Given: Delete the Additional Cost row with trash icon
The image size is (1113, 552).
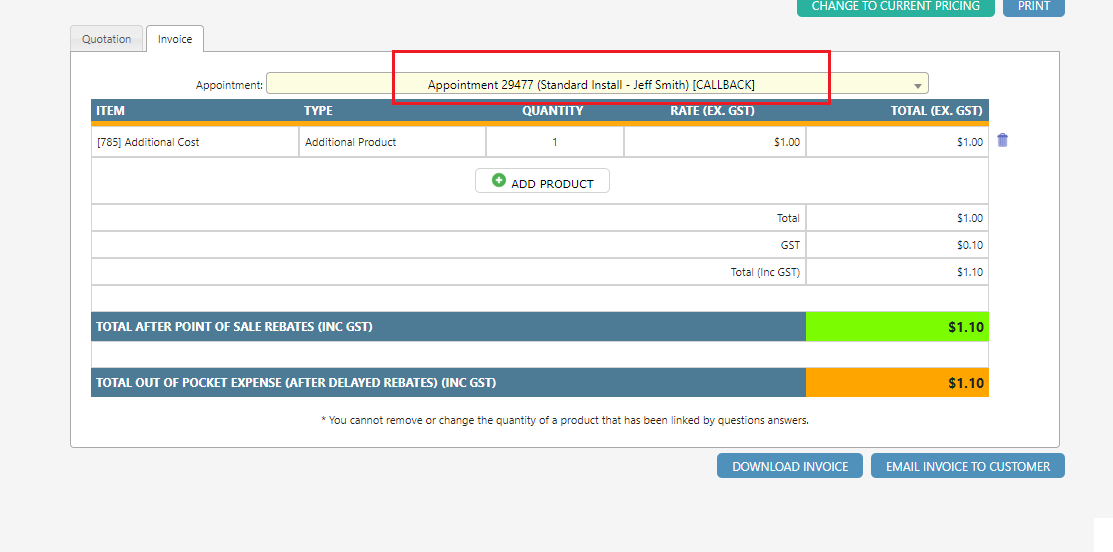Looking at the screenshot, I should (x=1002, y=141).
